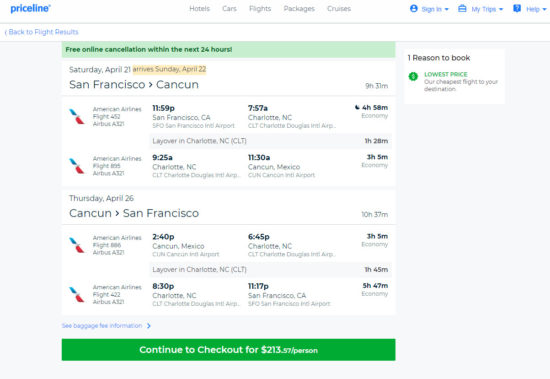
Task: Go to the Cars navigation tab
Action: (x=229, y=9)
